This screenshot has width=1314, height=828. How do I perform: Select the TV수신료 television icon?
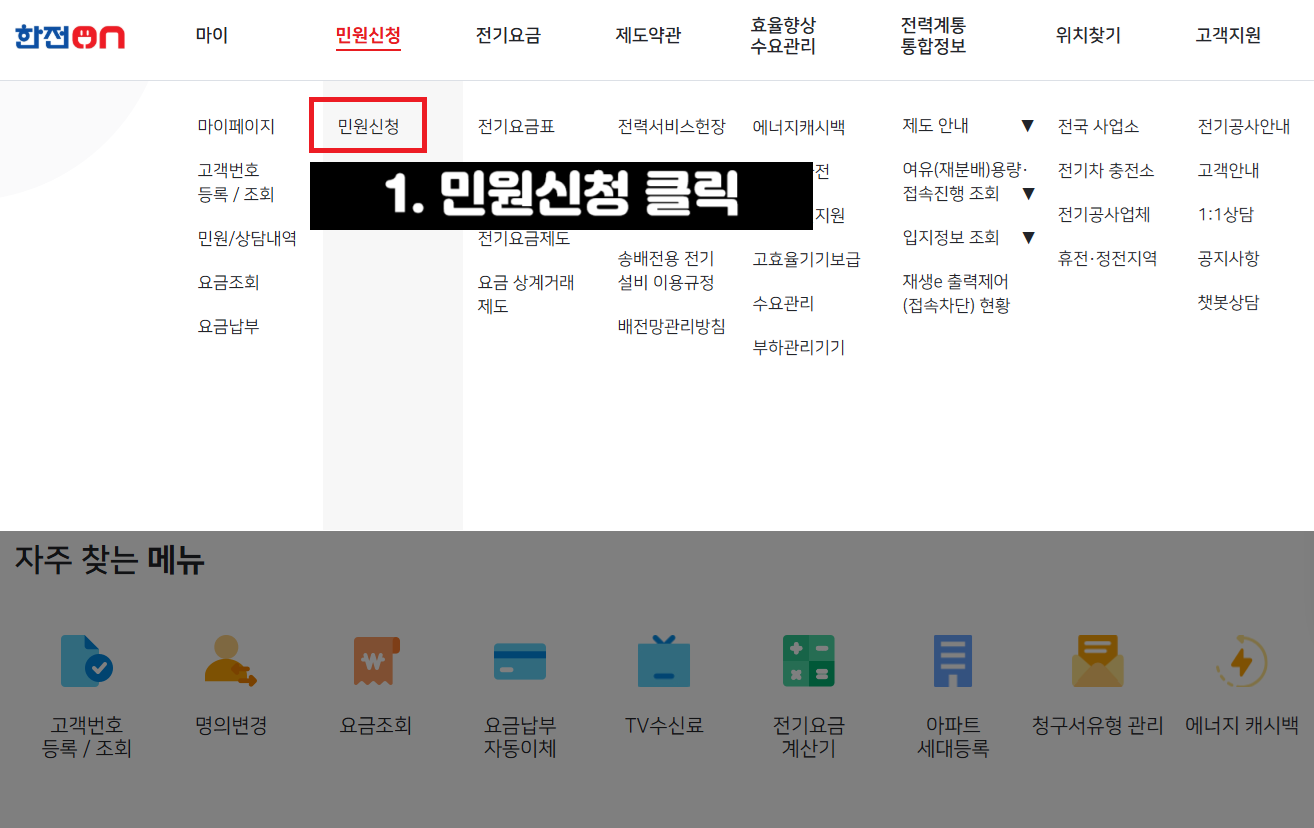click(x=662, y=660)
